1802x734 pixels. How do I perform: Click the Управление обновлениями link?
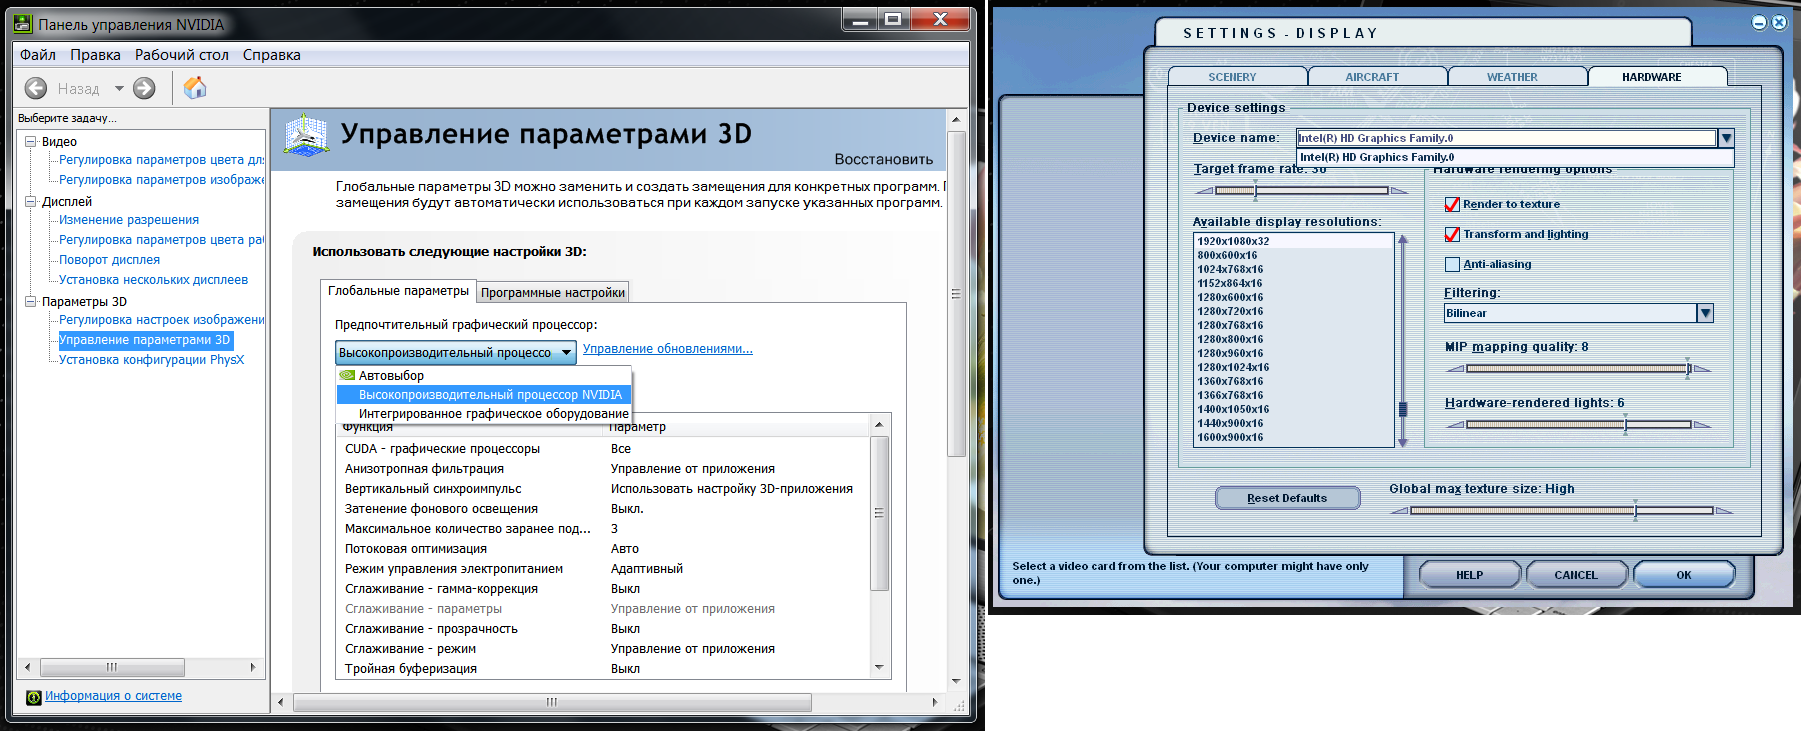668,349
